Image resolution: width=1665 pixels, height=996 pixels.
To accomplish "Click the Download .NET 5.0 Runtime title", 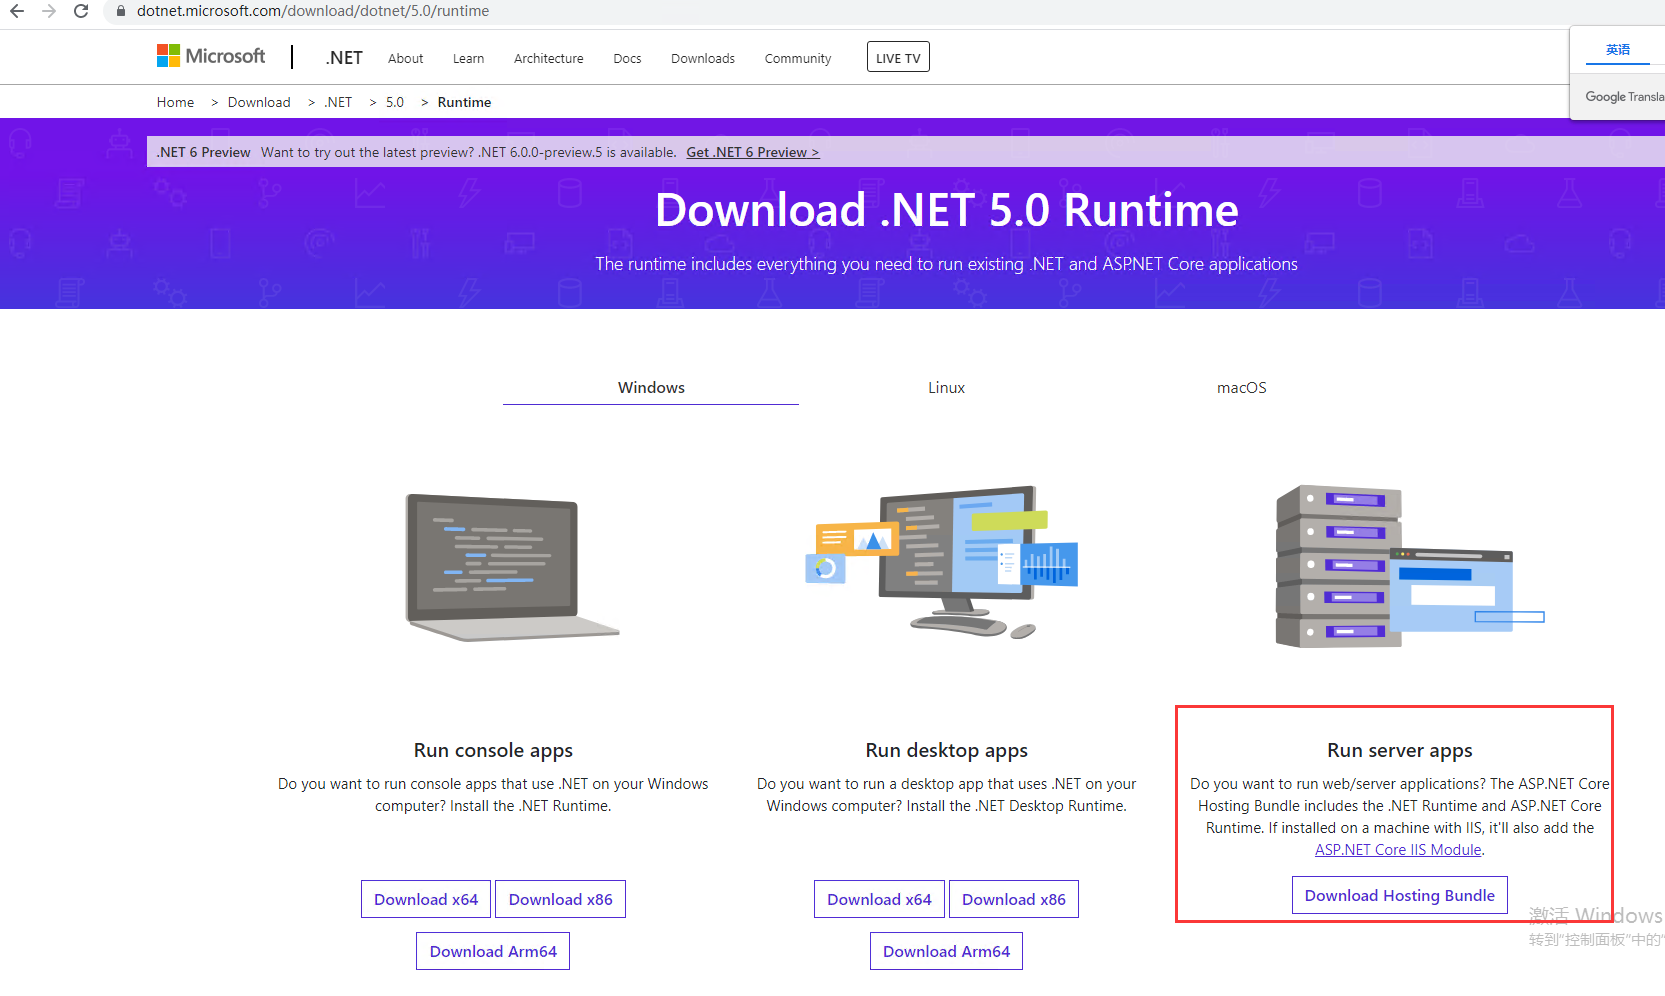I will click(x=947, y=210).
